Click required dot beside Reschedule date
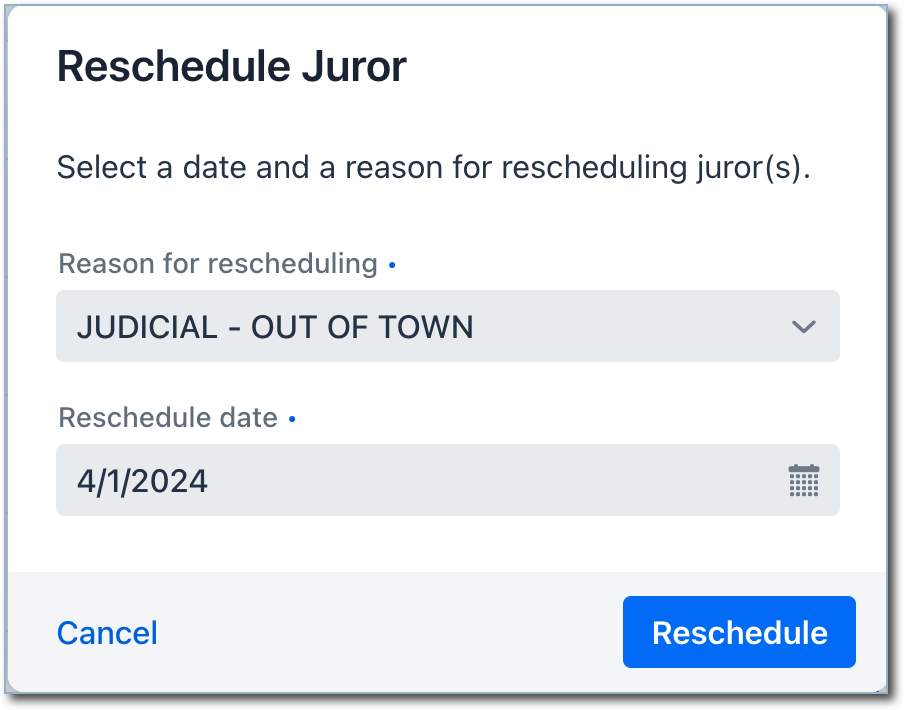The image size is (904, 710). [292, 419]
